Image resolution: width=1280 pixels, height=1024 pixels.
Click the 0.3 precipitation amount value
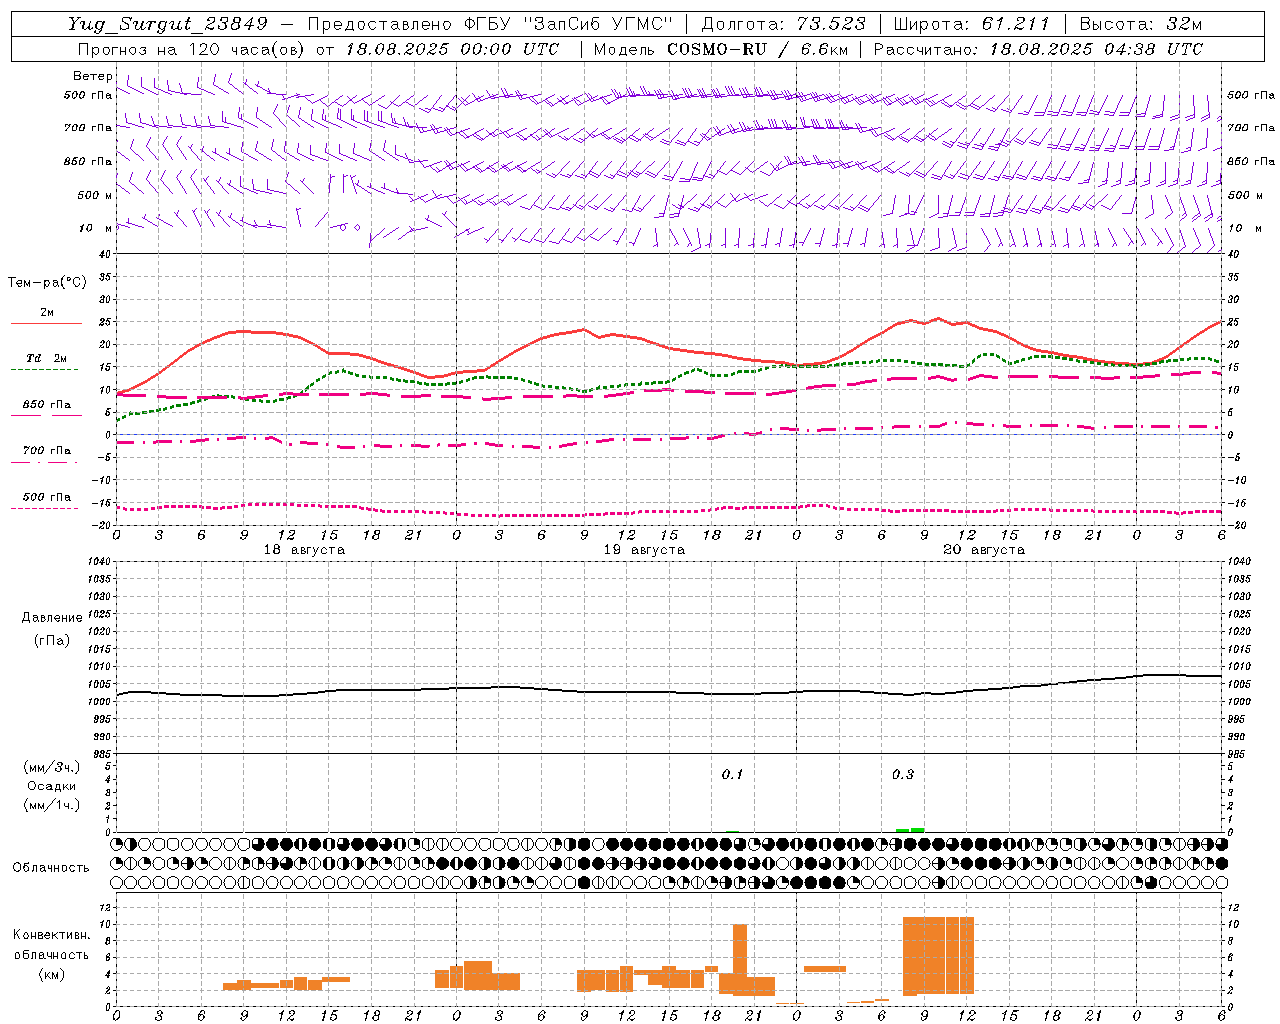click(902, 774)
